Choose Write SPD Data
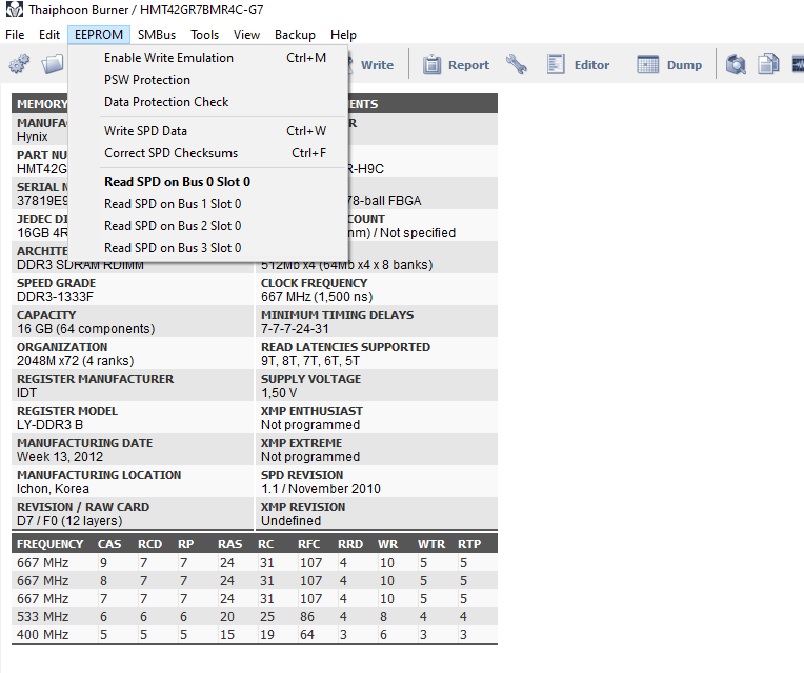804x673 pixels. (208, 131)
